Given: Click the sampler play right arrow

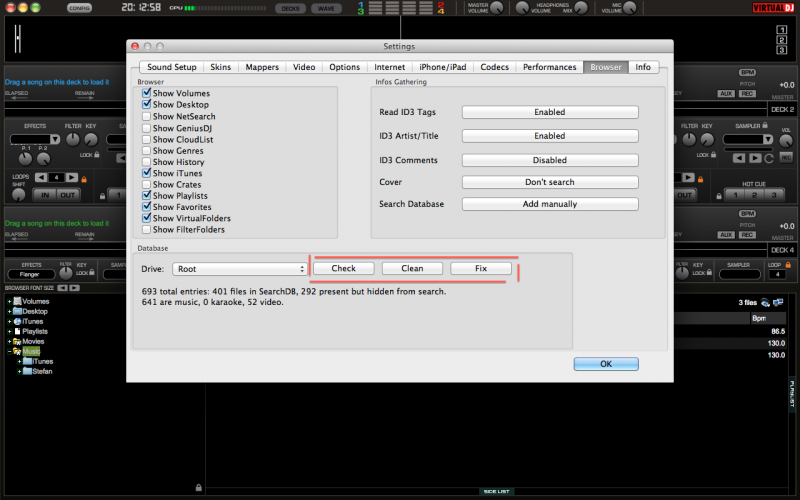Looking at the screenshot, I should pyautogui.click(x=755, y=158).
